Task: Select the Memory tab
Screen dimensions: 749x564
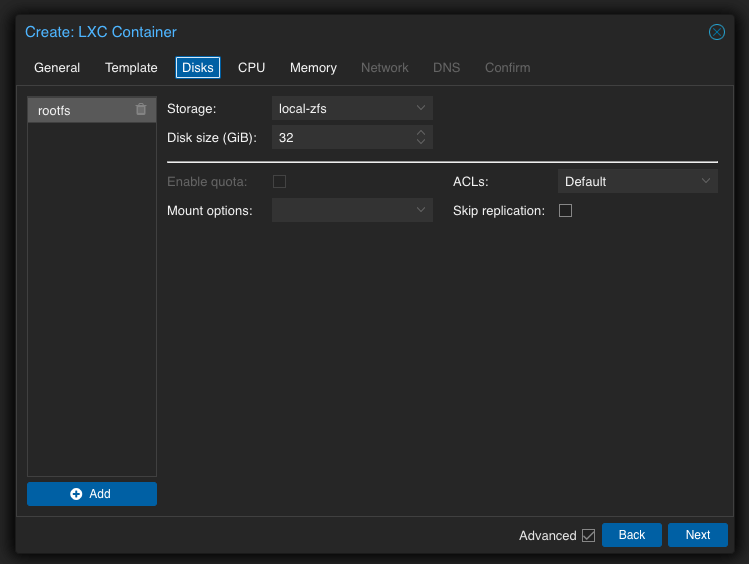Action: (x=313, y=68)
